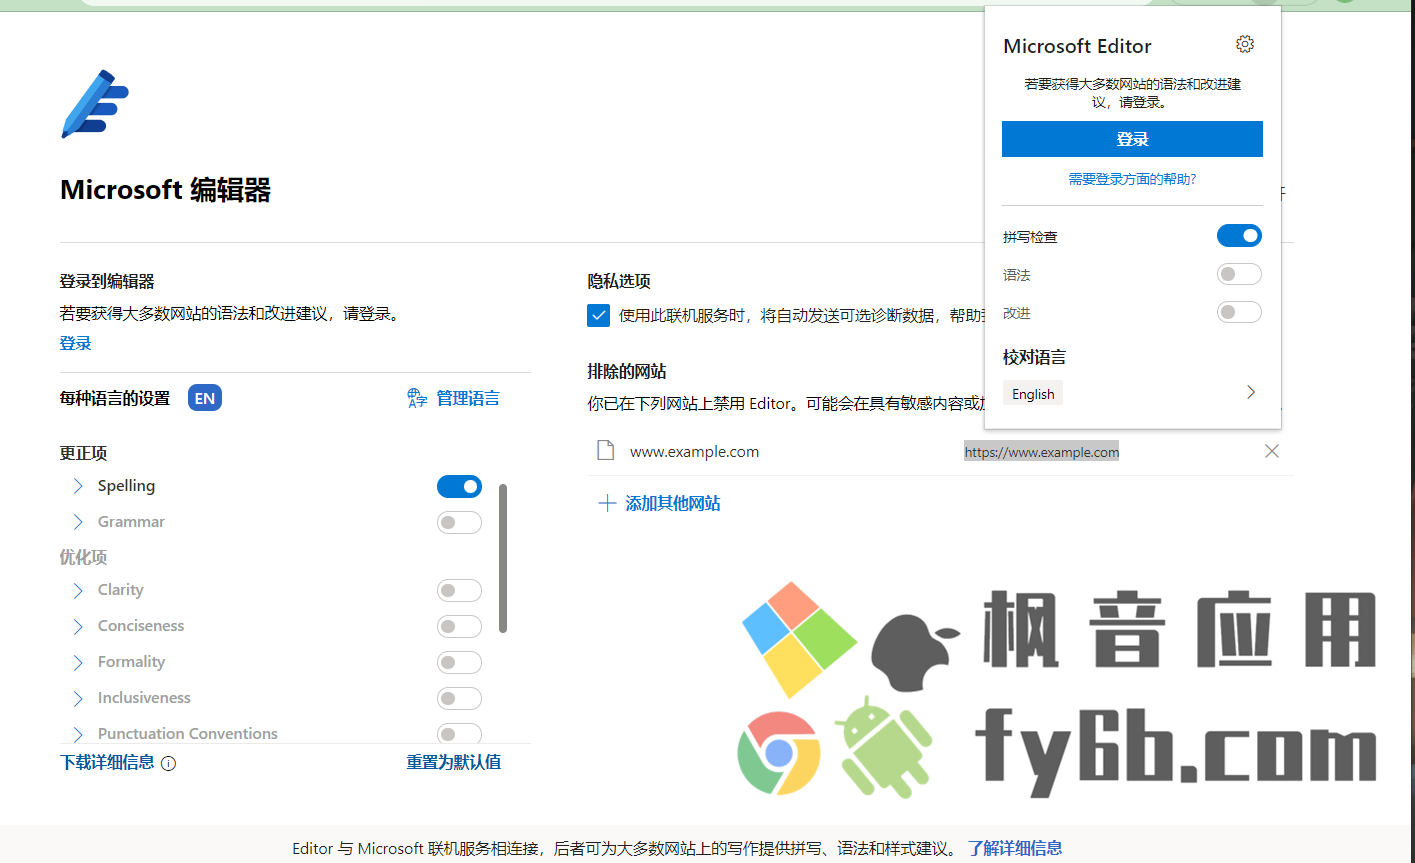Screen dimensions: 1415x863
Task: Expand the Grammar options chevron
Action: [x=78, y=522]
